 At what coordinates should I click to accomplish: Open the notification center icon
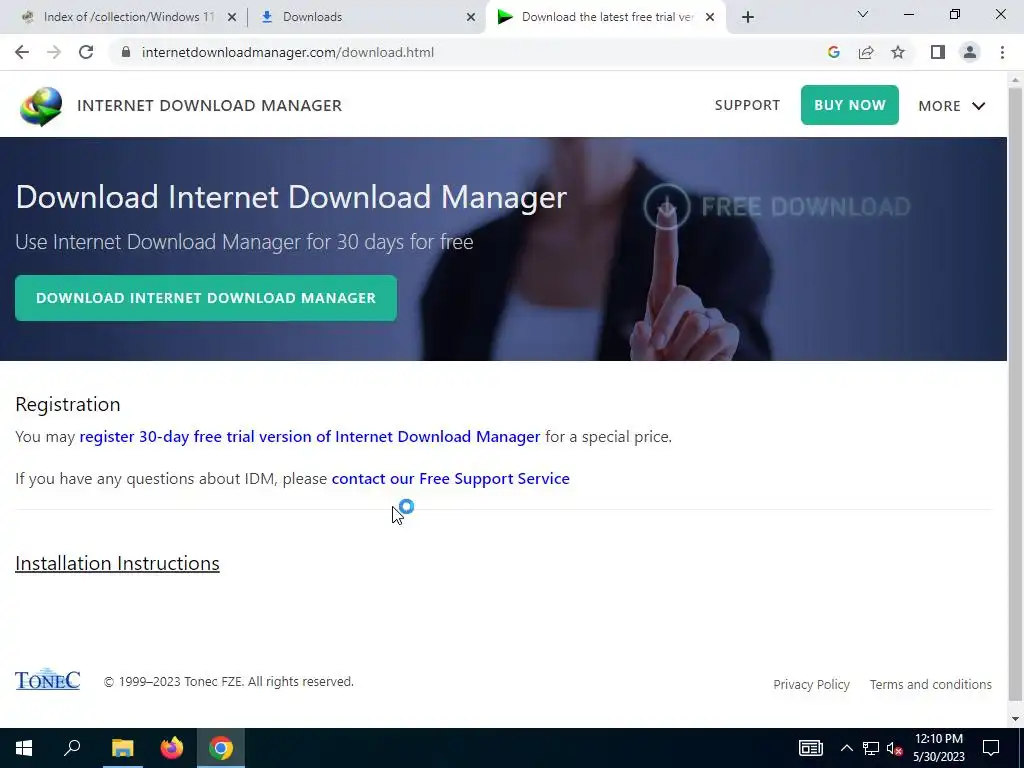991,748
